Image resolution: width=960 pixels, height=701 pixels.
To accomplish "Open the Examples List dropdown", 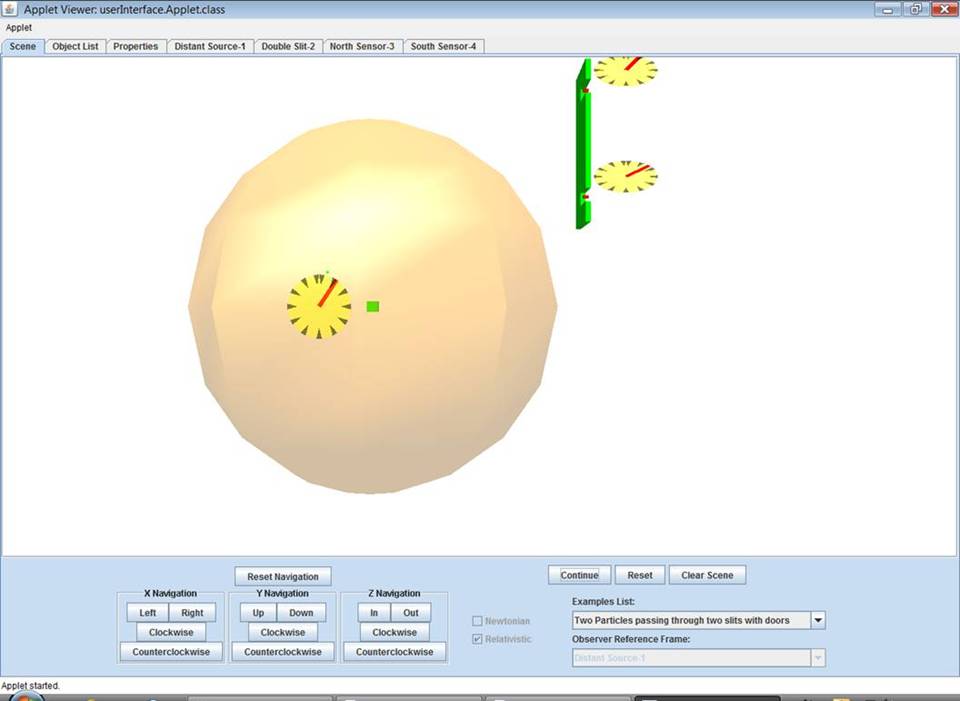I will click(x=816, y=620).
